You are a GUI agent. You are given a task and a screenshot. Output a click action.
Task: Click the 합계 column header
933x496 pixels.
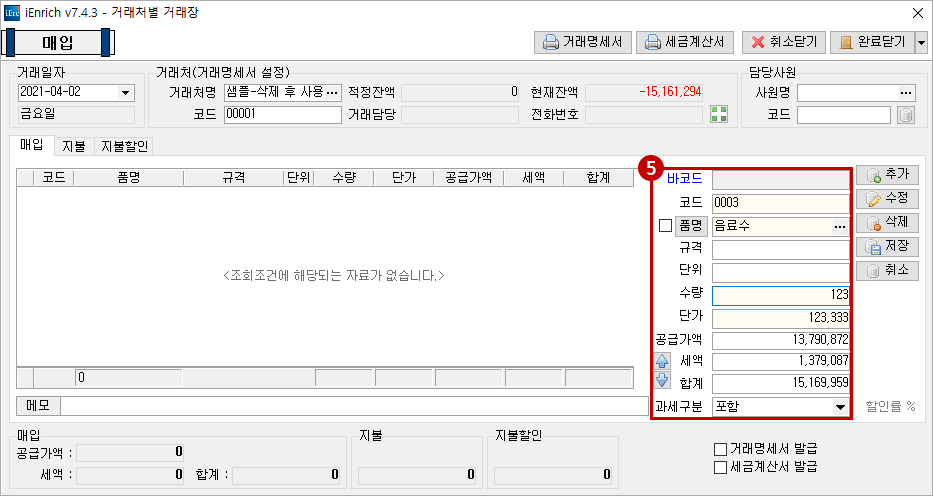pos(597,177)
